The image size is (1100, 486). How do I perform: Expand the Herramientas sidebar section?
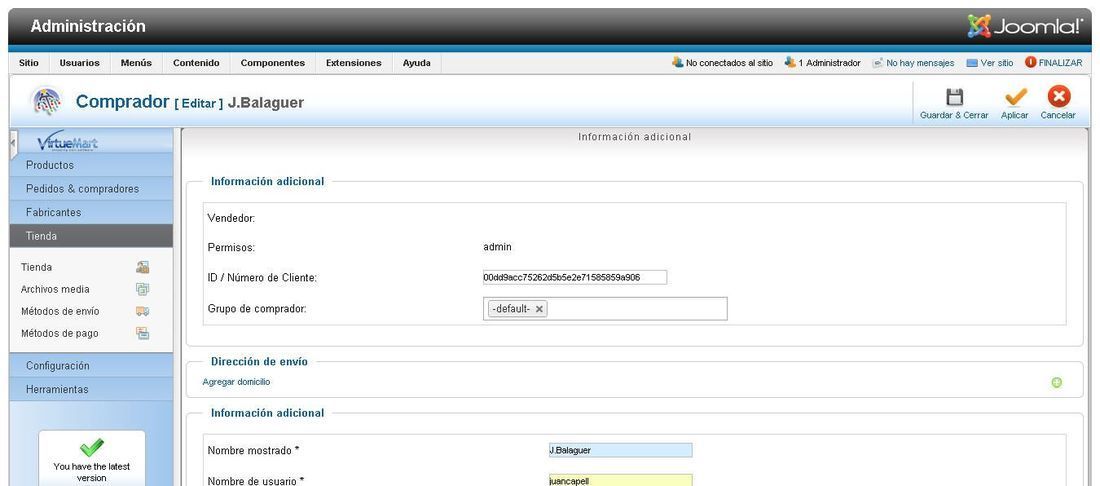pos(91,389)
